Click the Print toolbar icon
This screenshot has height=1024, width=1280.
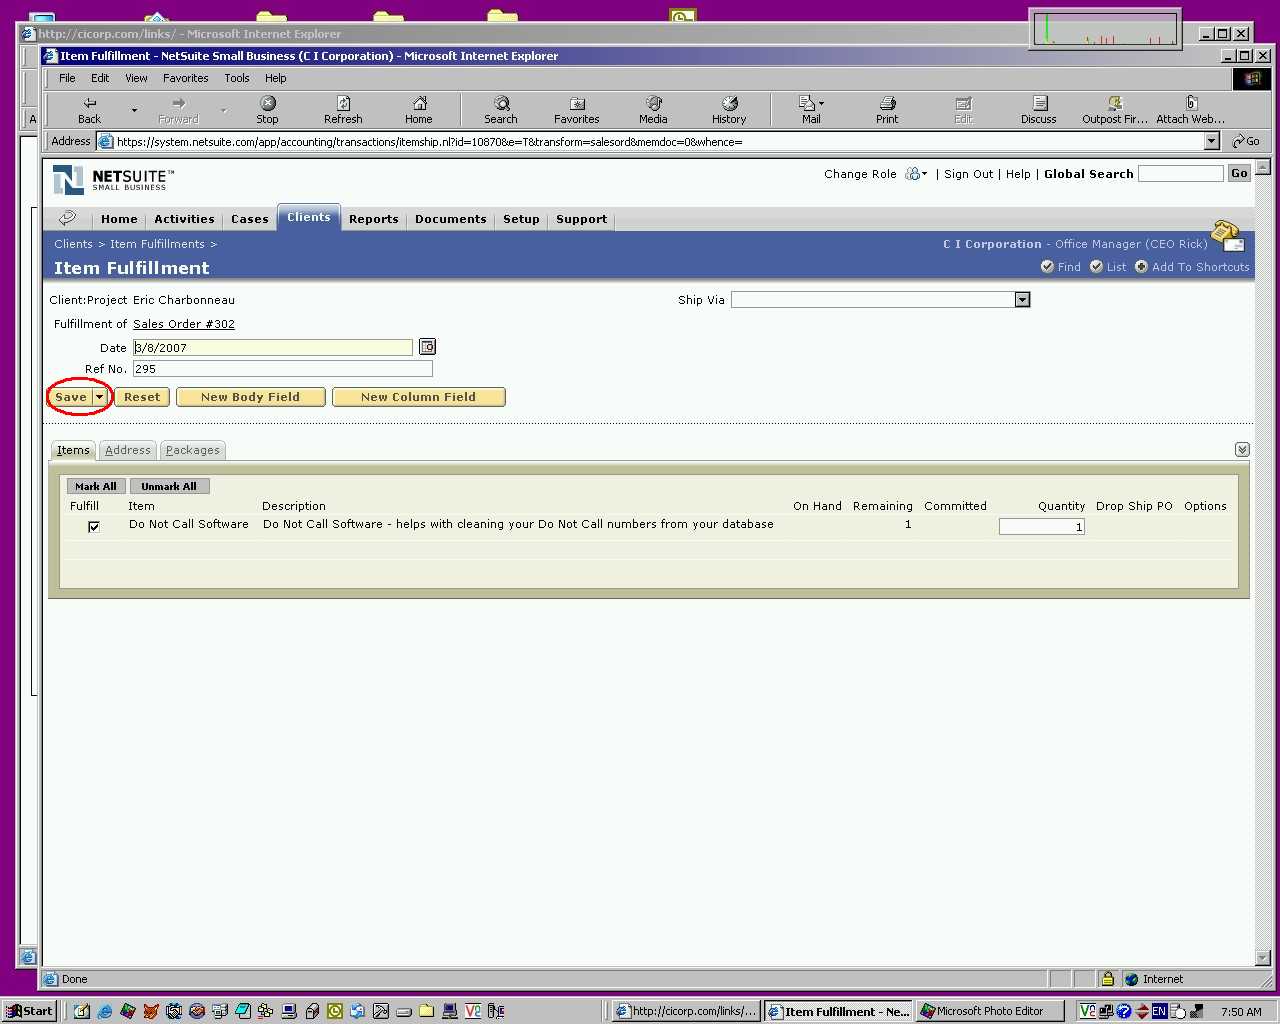[x=887, y=109]
